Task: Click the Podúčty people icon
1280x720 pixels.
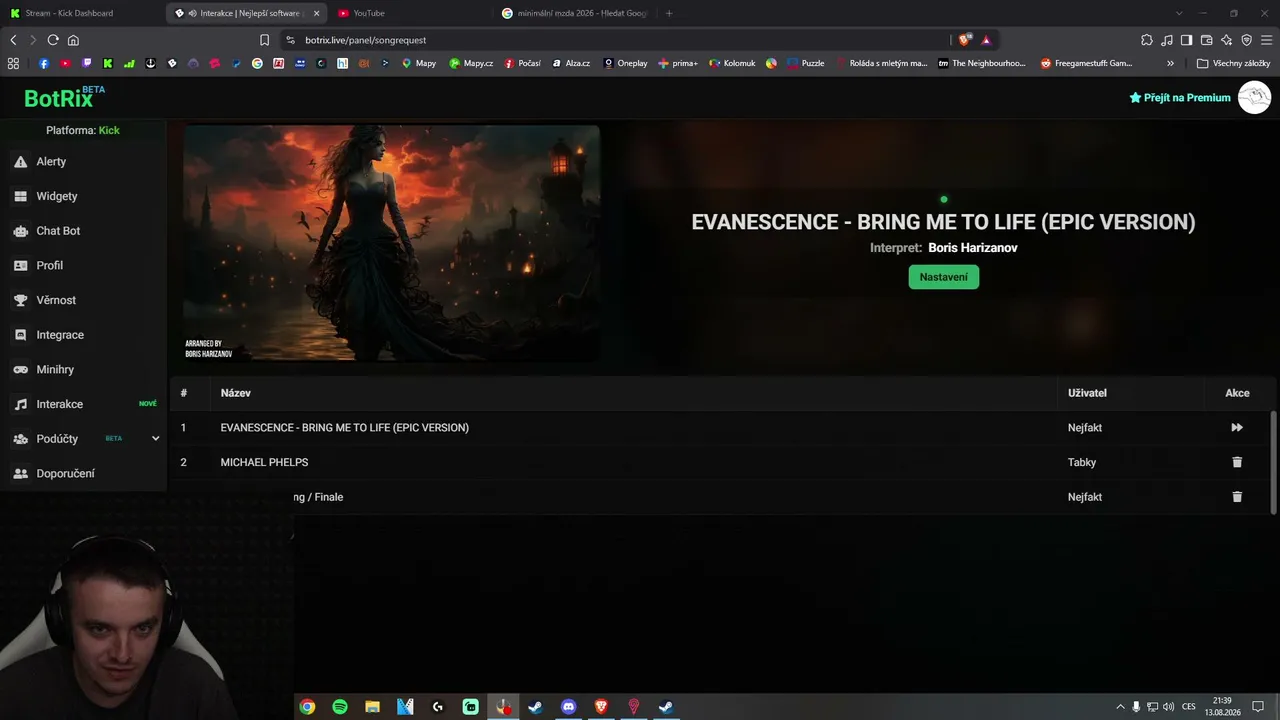Action: [20, 439]
